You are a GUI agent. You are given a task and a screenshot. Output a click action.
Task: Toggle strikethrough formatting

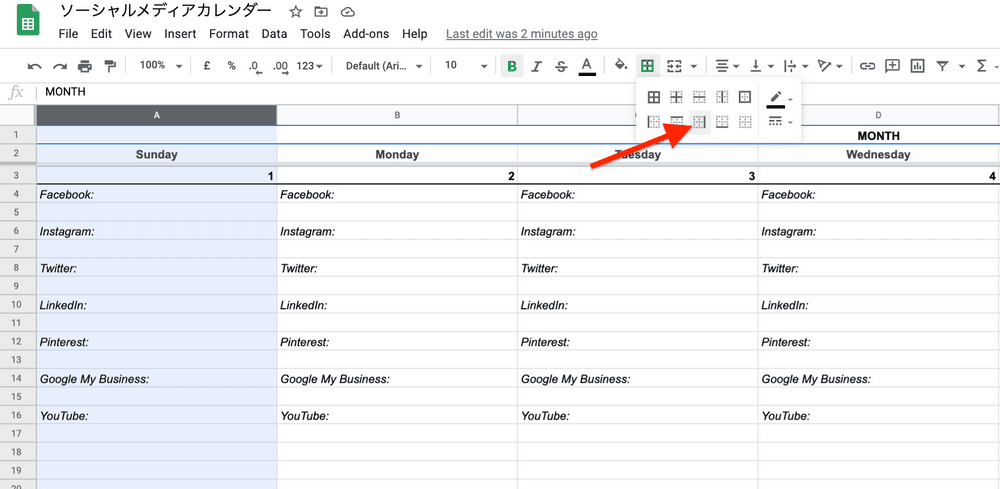tap(561, 66)
